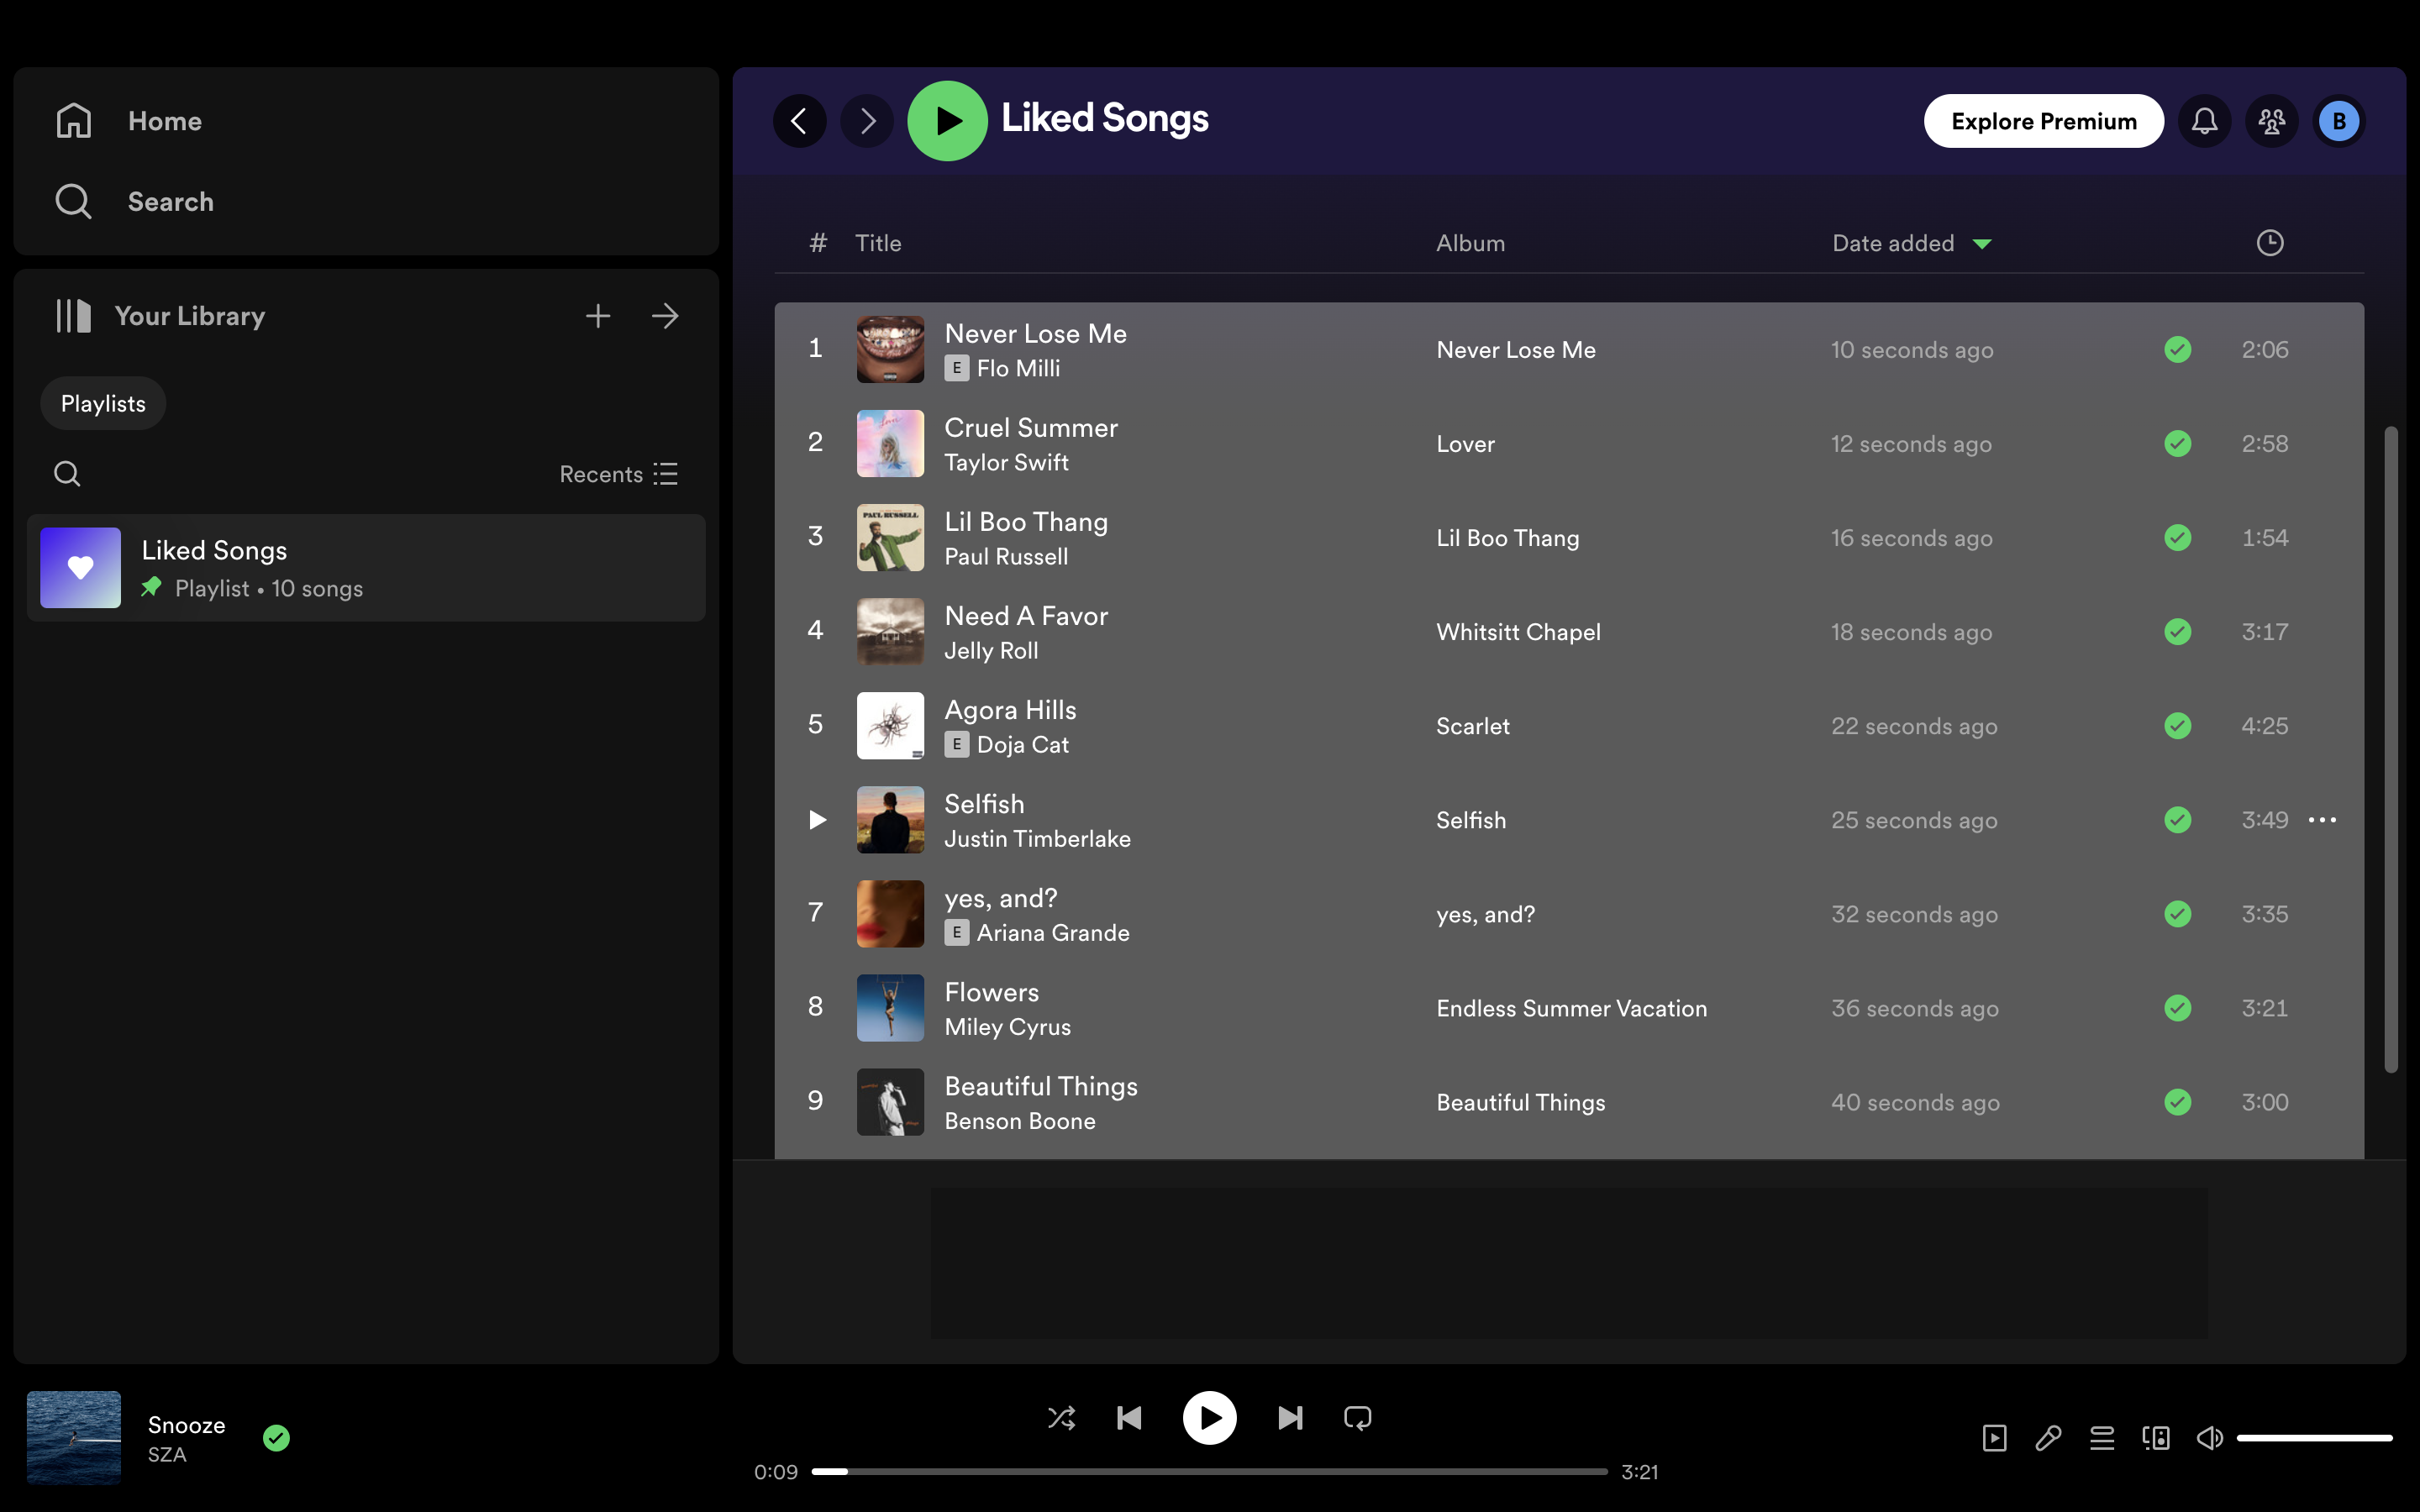The height and width of the screenshot is (1512, 2420).
Task: Play Selfish row play icon
Action: [817, 819]
